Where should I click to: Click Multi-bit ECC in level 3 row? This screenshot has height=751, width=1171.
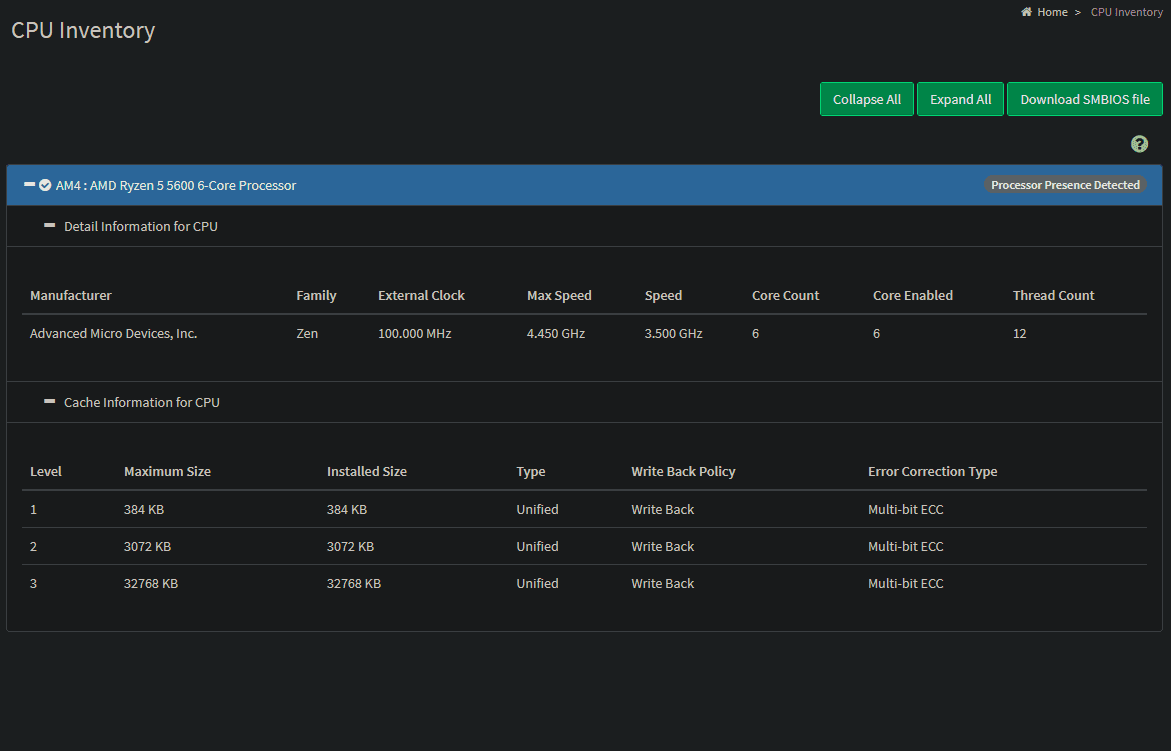coord(905,584)
